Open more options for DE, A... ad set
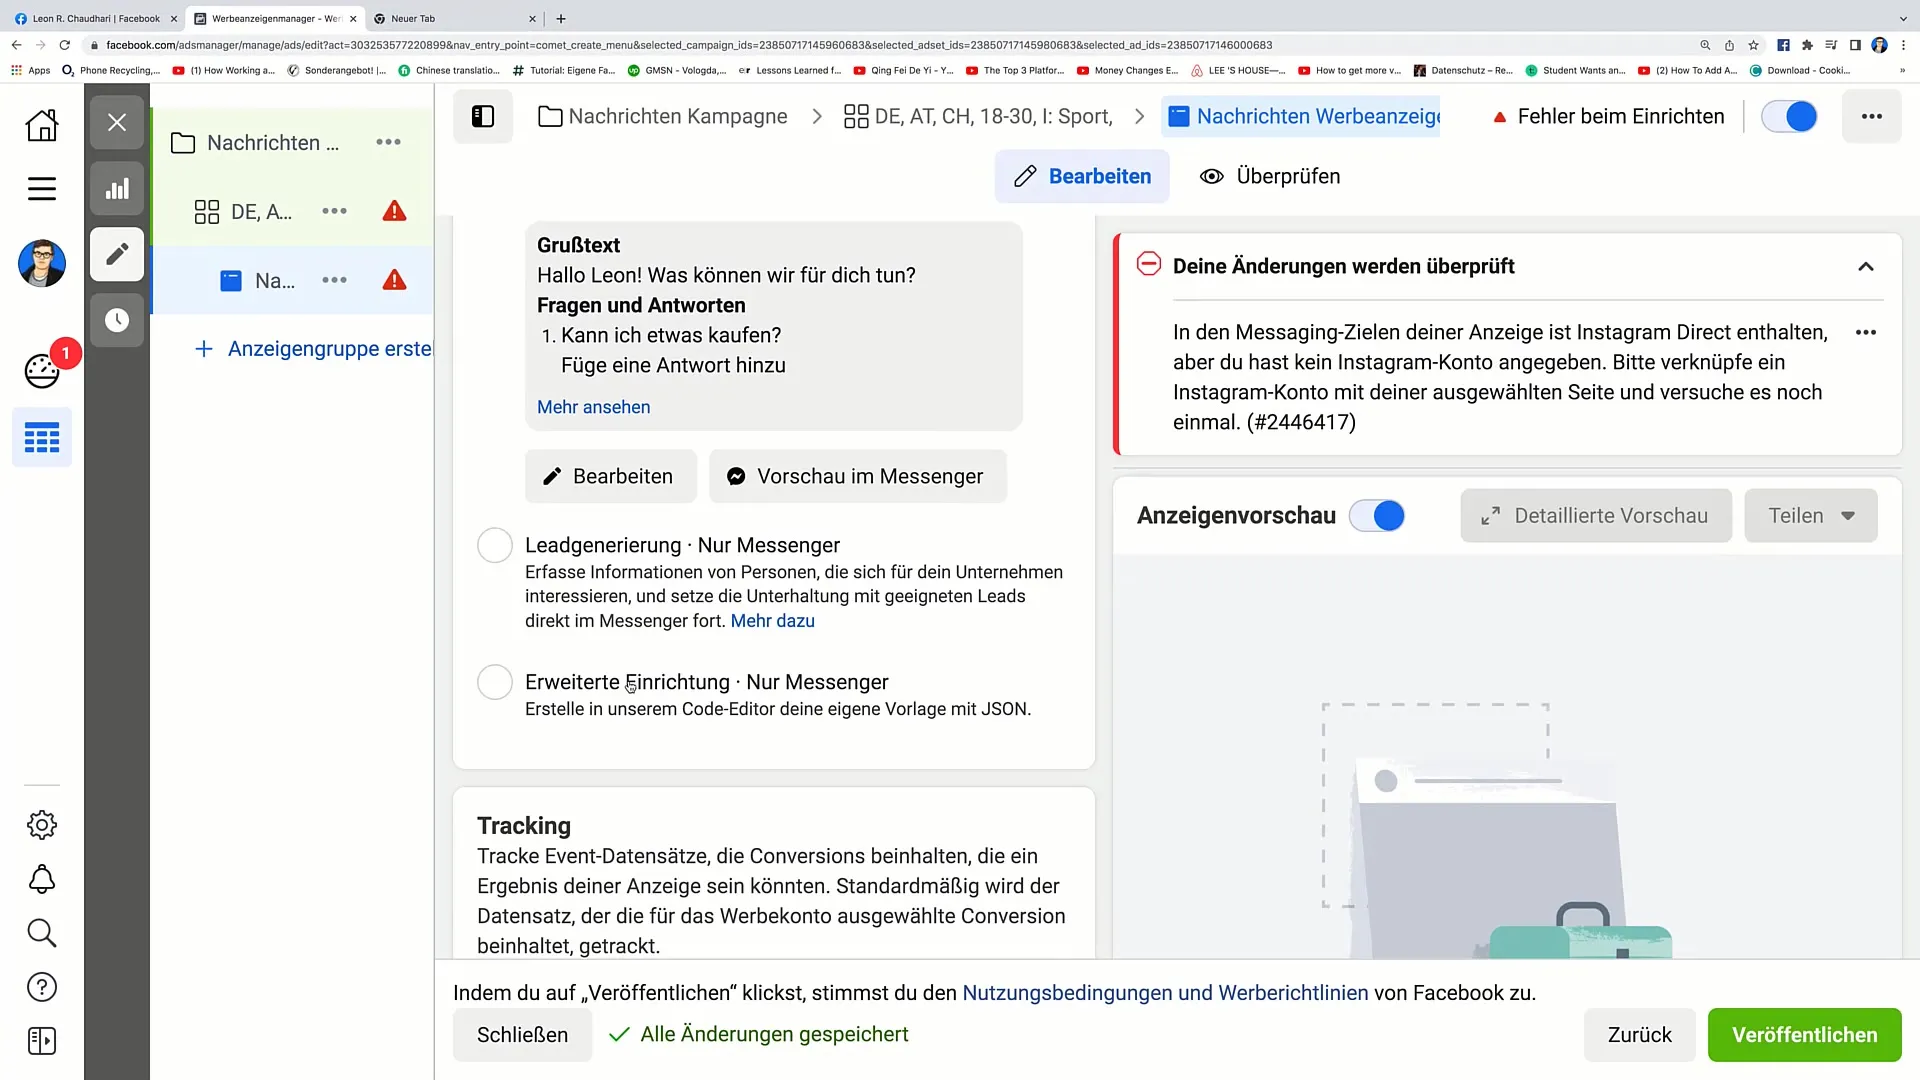This screenshot has height=1080, width=1920. (334, 211)
